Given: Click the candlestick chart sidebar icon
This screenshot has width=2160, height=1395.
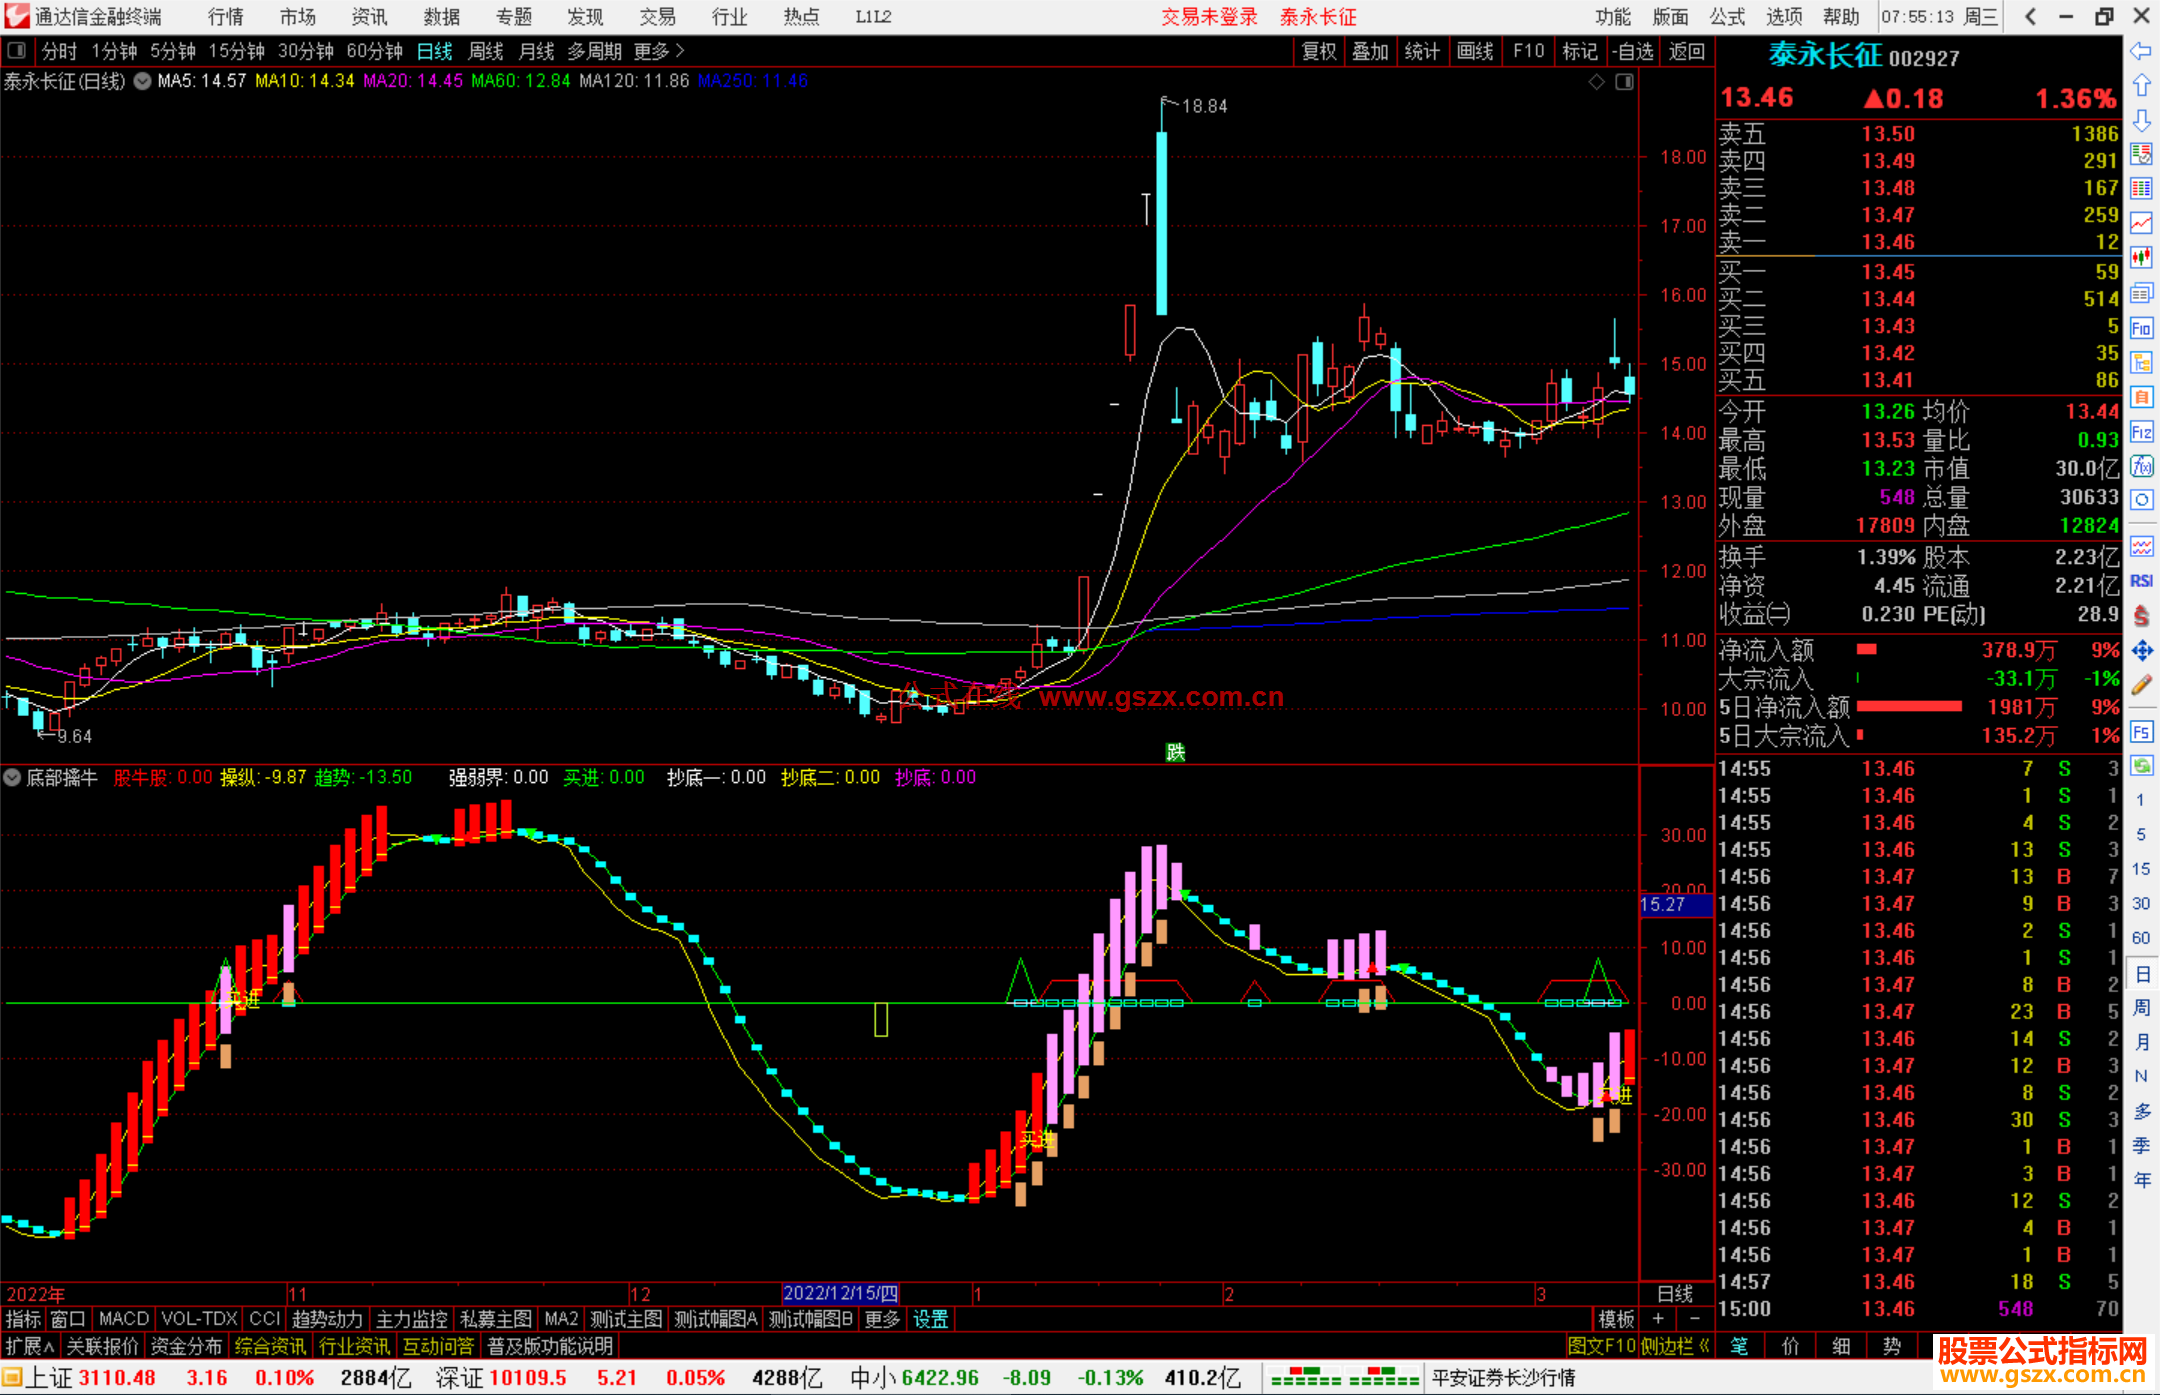Looking at the screenshot, I should tap(2141, 258).
